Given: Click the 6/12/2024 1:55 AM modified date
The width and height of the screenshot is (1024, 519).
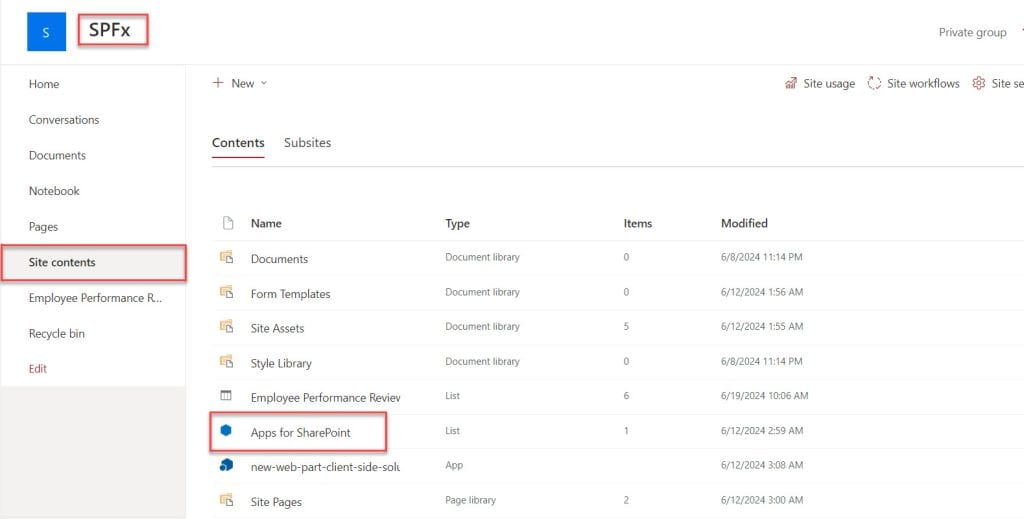Looking at the screenshot, I should (x=762, y=326).
